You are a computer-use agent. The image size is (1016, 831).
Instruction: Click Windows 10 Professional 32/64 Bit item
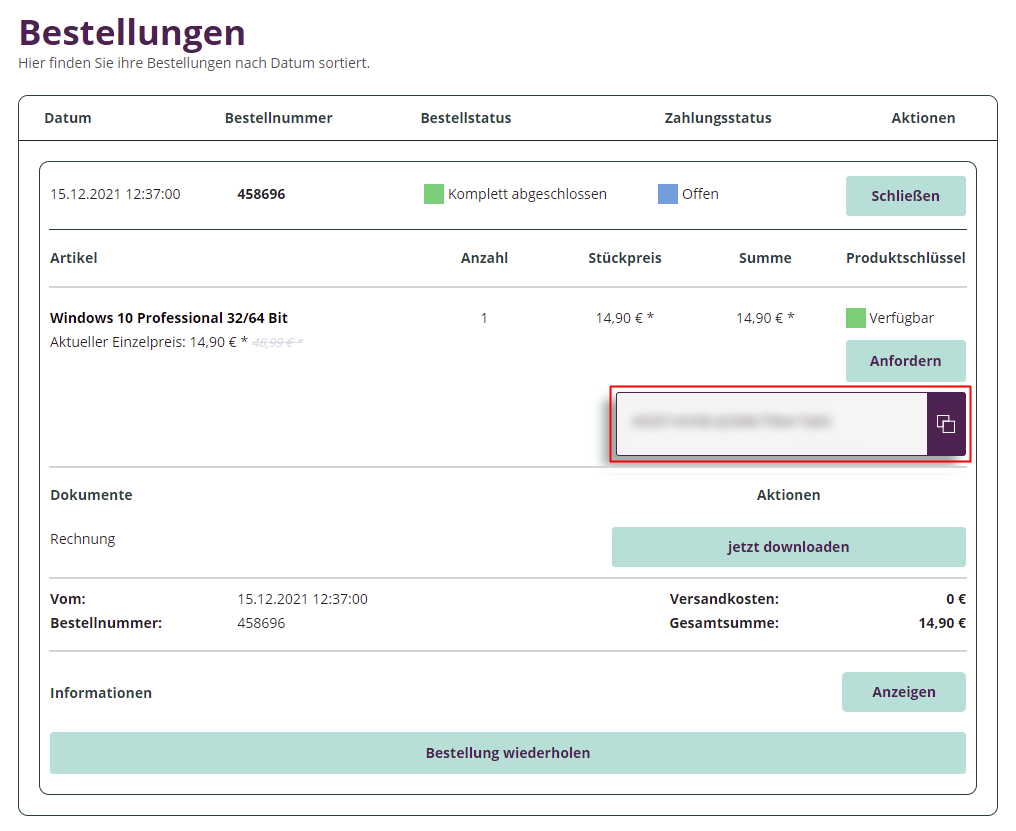[168, 318]
